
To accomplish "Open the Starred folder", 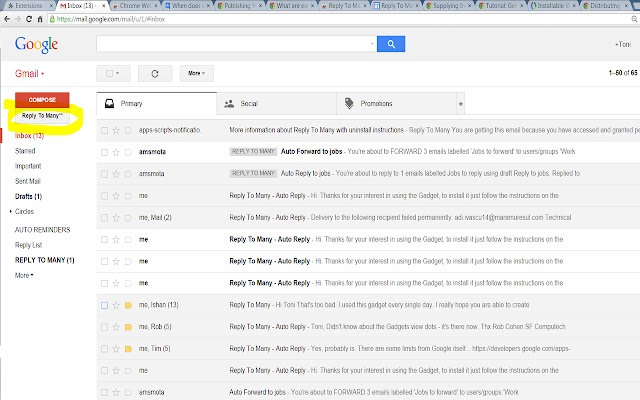I will tap(25, 151).
